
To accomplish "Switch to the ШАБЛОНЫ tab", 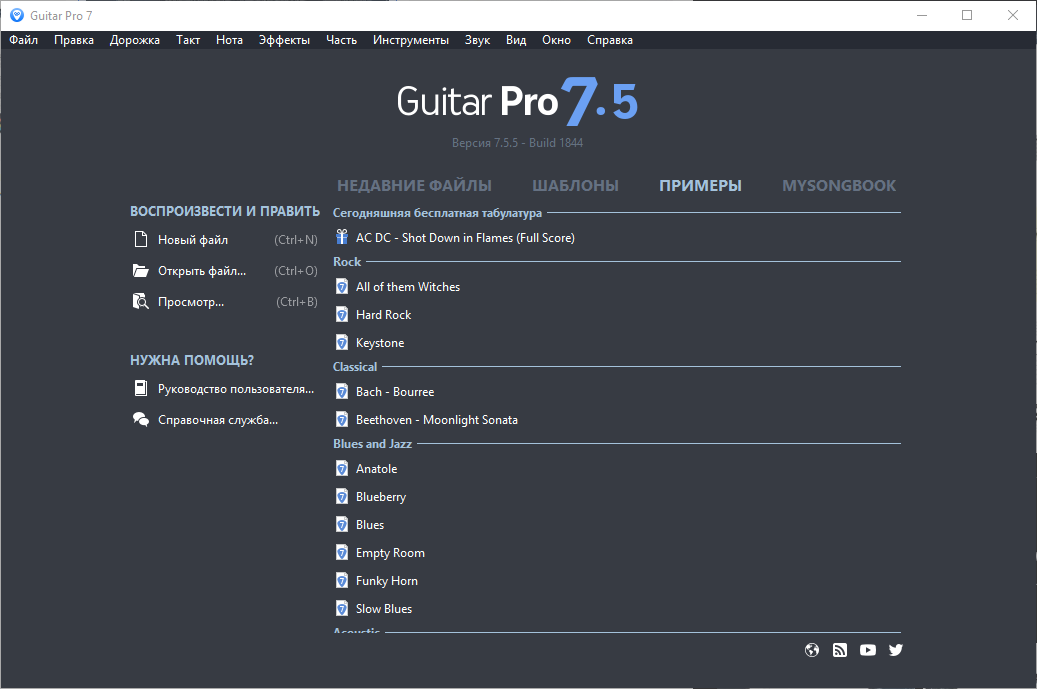I will point(575,186).
